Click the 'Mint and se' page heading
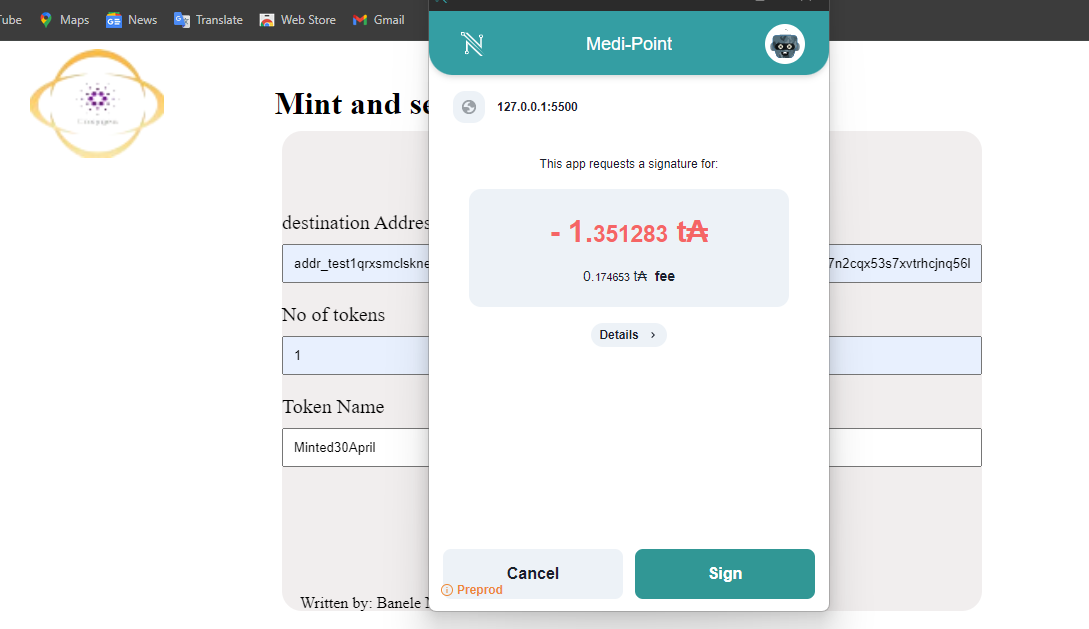Viewport: 1089px width, 629px height. click(x=352, y=104)
